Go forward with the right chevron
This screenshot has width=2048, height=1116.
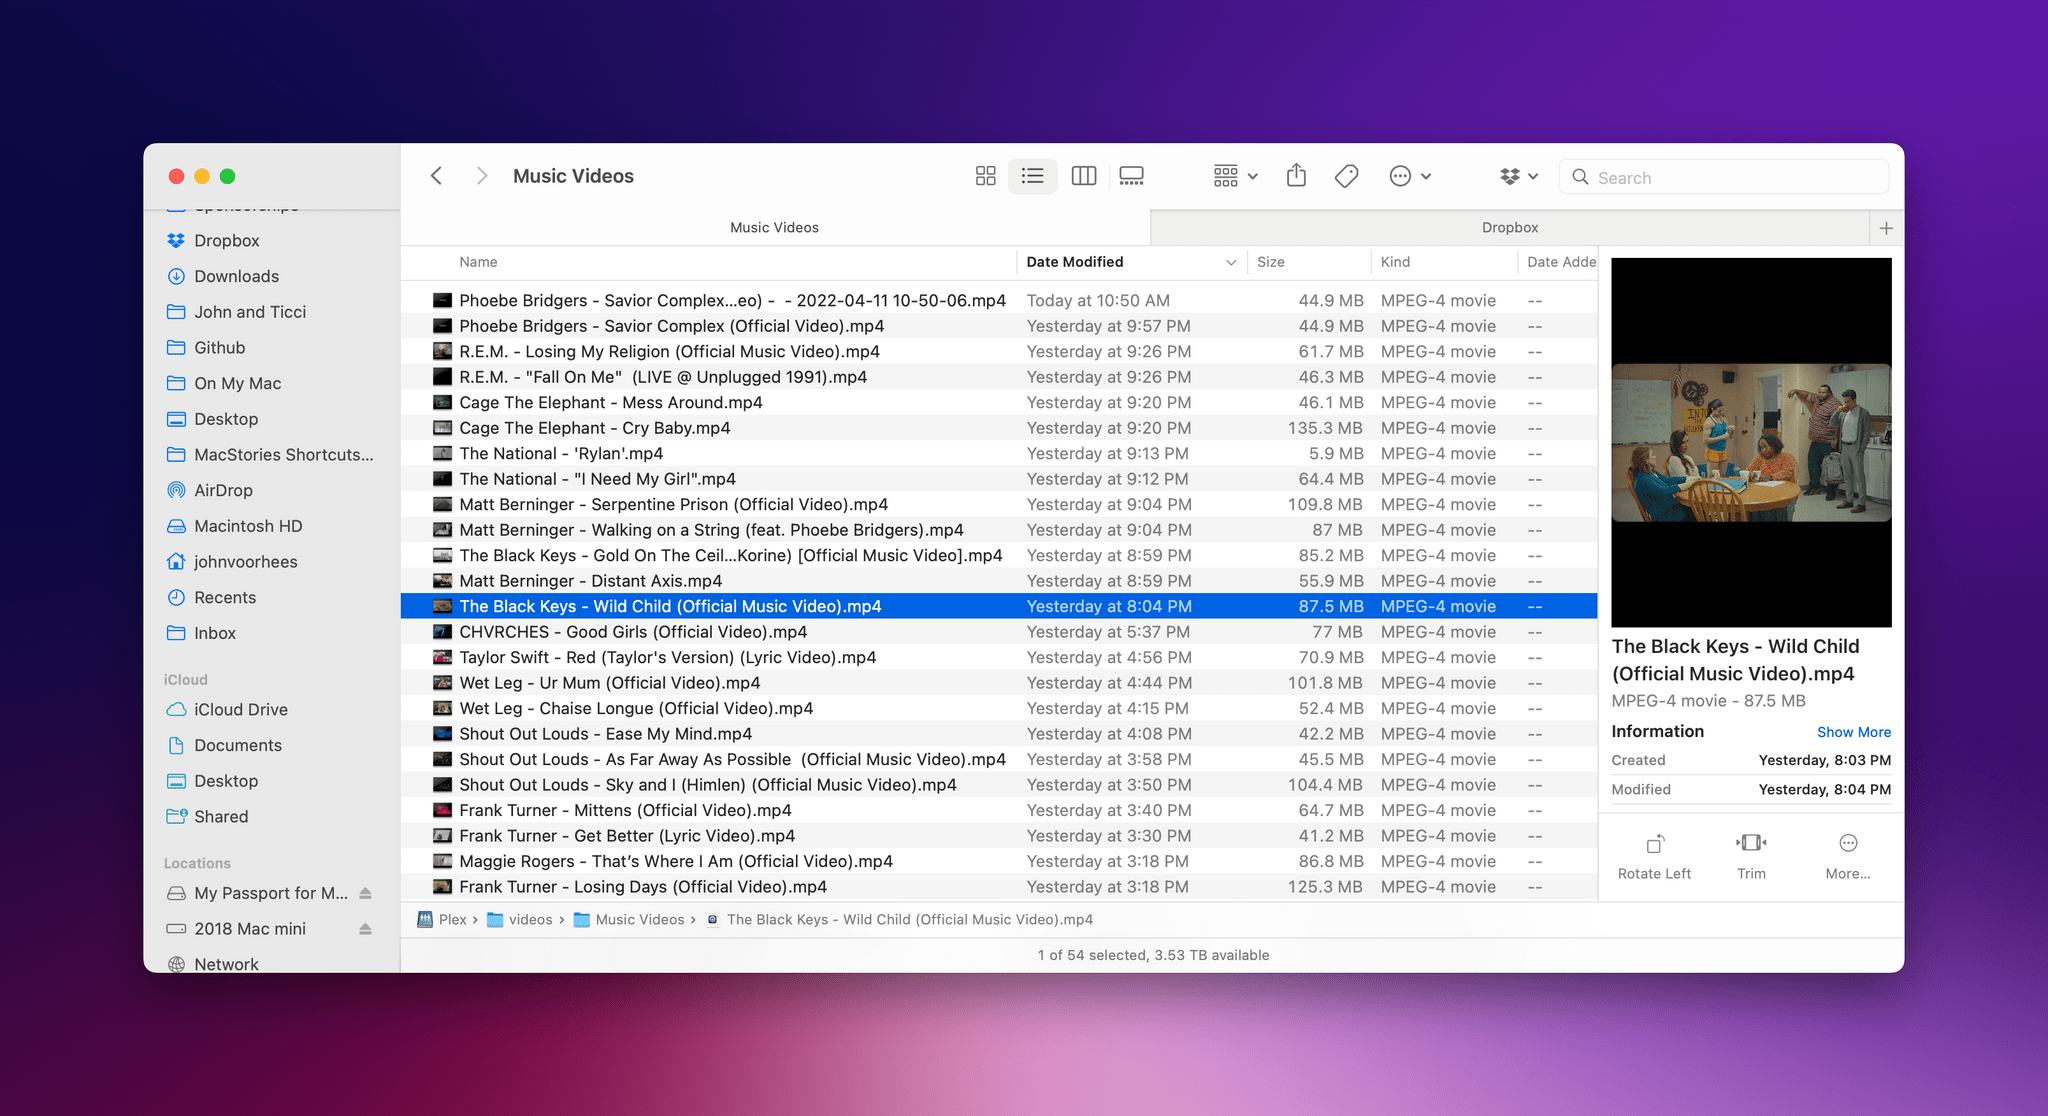pyautogui.click(x=481, y=176)
